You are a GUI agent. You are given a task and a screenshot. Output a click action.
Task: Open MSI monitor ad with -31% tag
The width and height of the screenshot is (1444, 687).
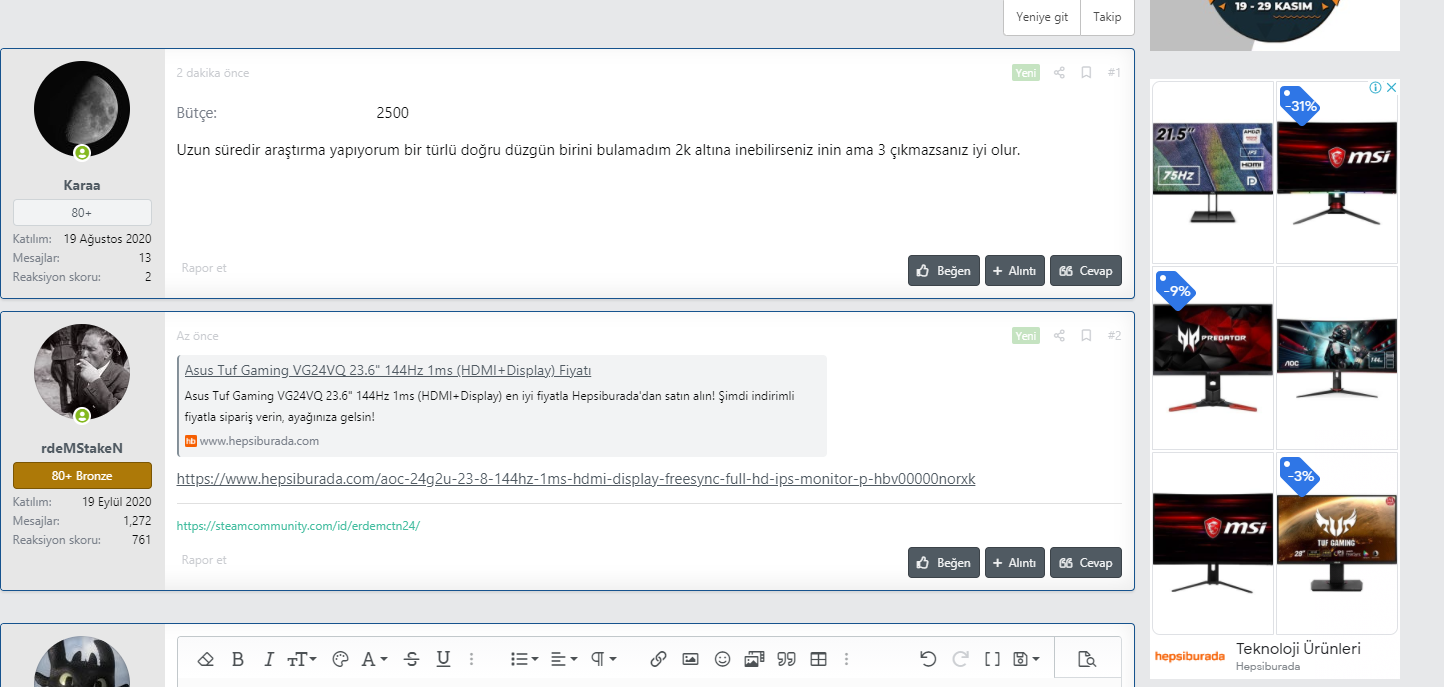click(1337, 172)
